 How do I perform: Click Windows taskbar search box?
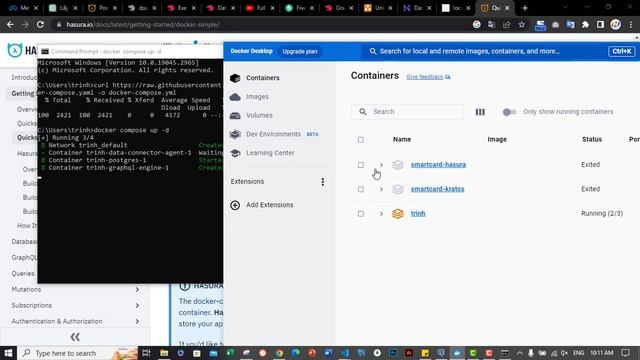tap(78, 353)
